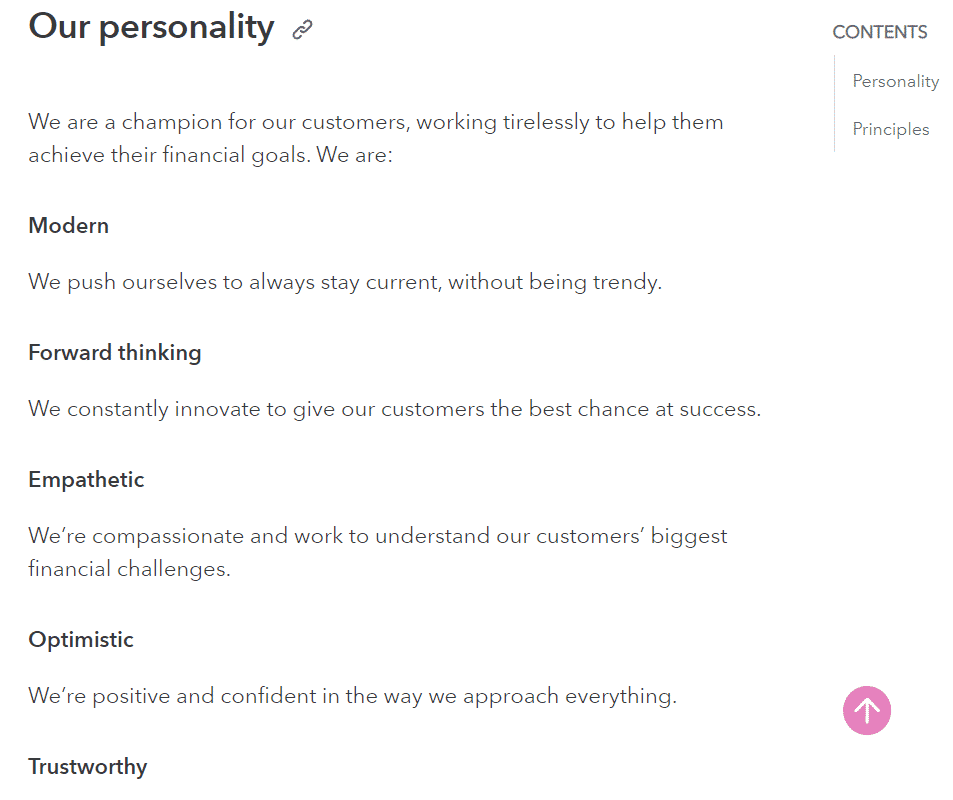953x800 pixels.
Task: Click the words "financial challenges" under Empathetic
Action: pos(129,569)
